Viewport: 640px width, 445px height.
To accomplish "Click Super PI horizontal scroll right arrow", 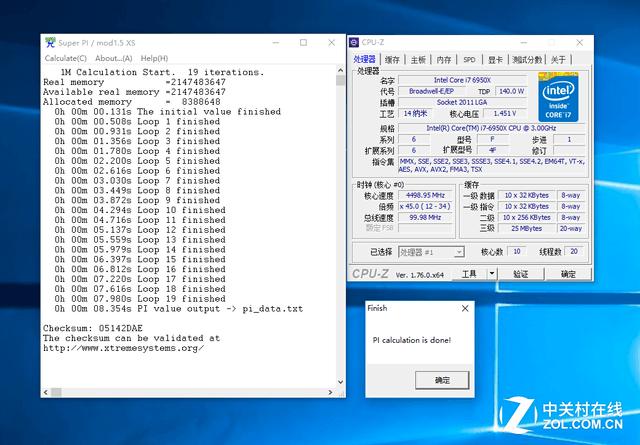I will [x=330, y=392].
